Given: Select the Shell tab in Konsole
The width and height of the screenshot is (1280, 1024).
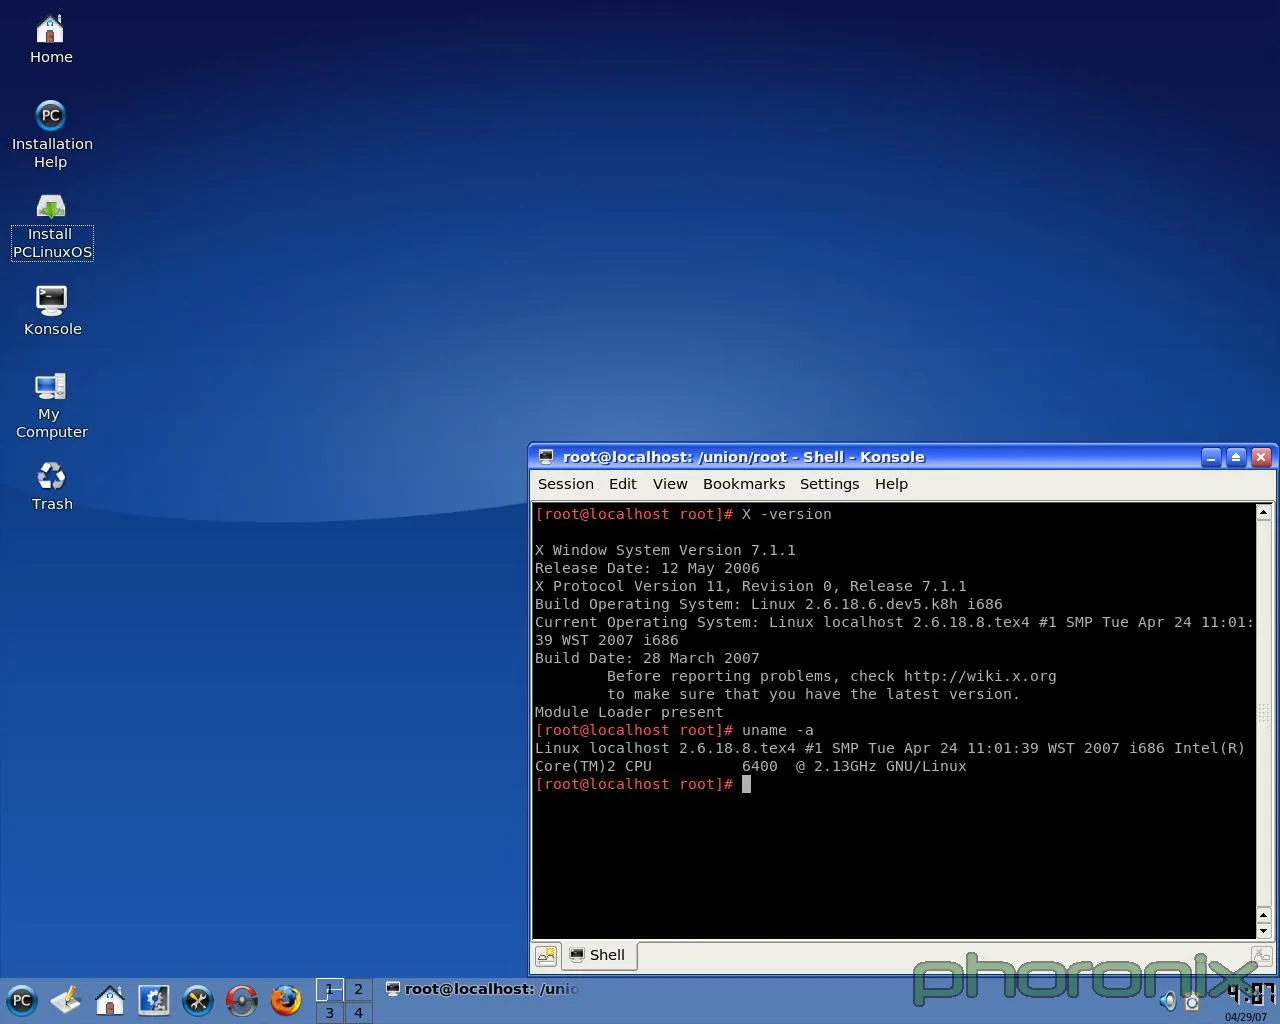Looking at the screenshot, I should click(598, 955).
